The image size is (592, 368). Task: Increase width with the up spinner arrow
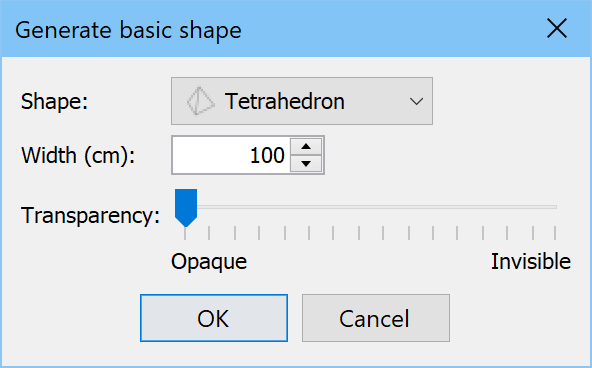(306, 147)
